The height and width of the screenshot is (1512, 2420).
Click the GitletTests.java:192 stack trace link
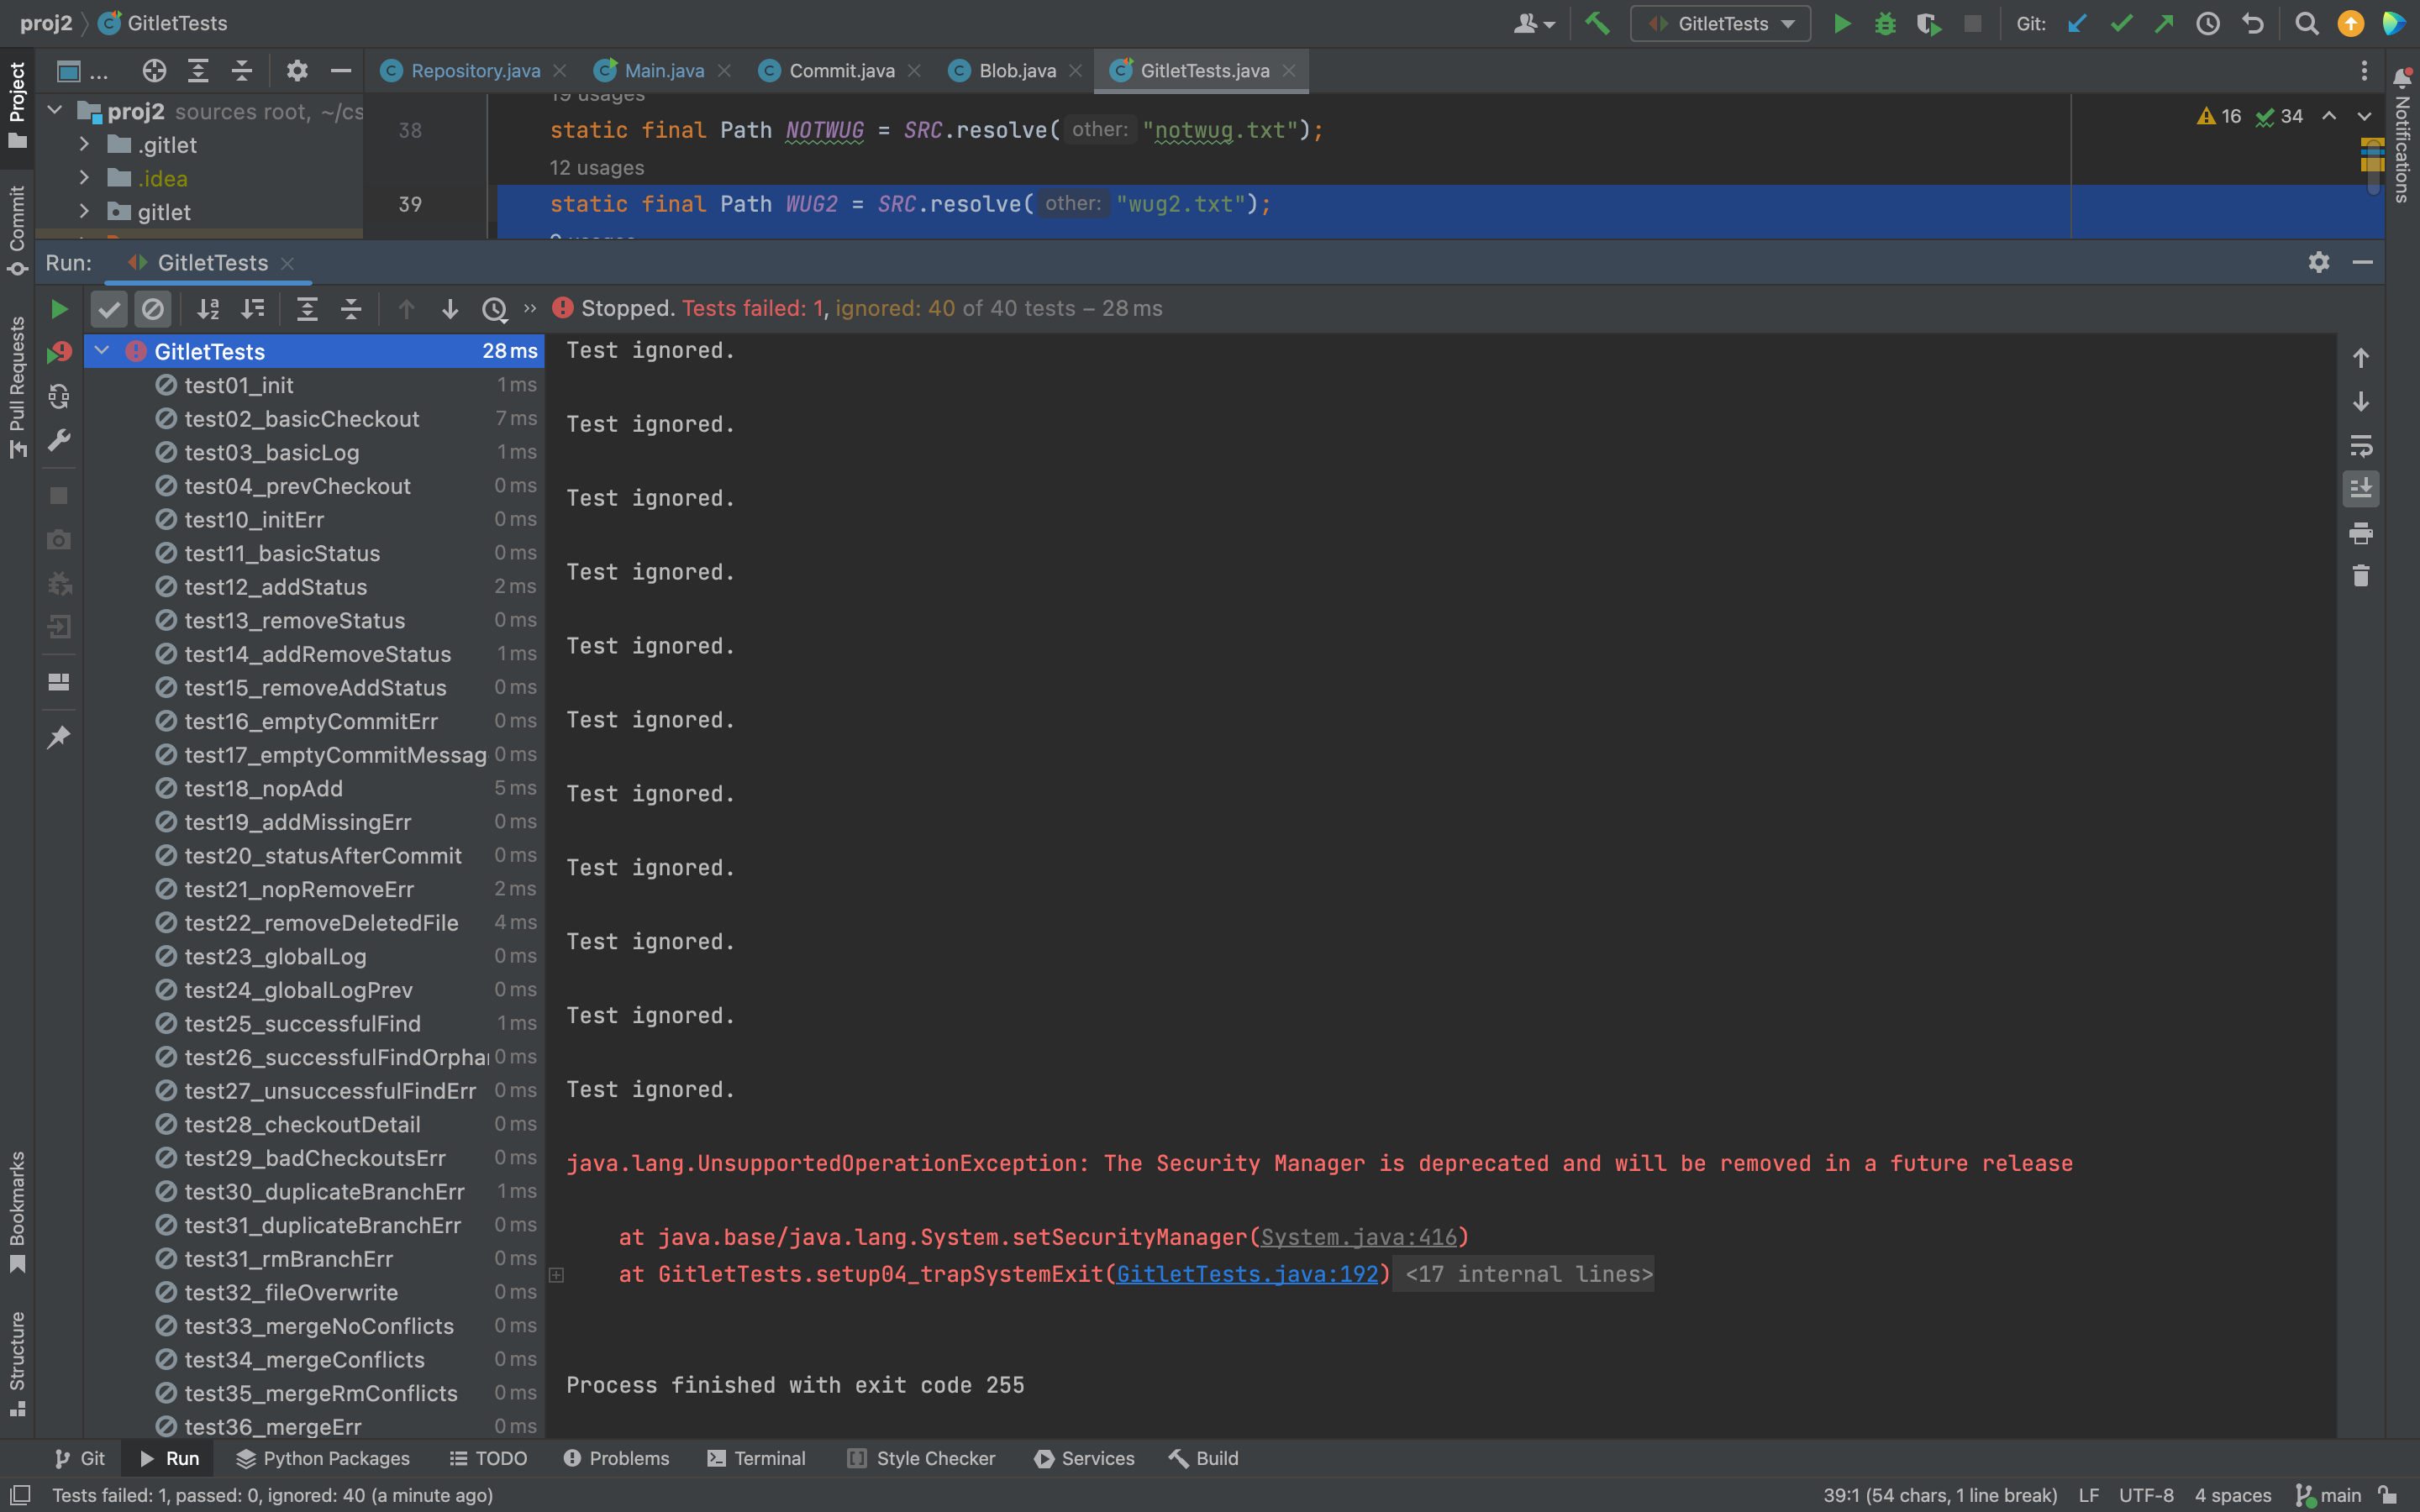[x=1246, y=1274]
